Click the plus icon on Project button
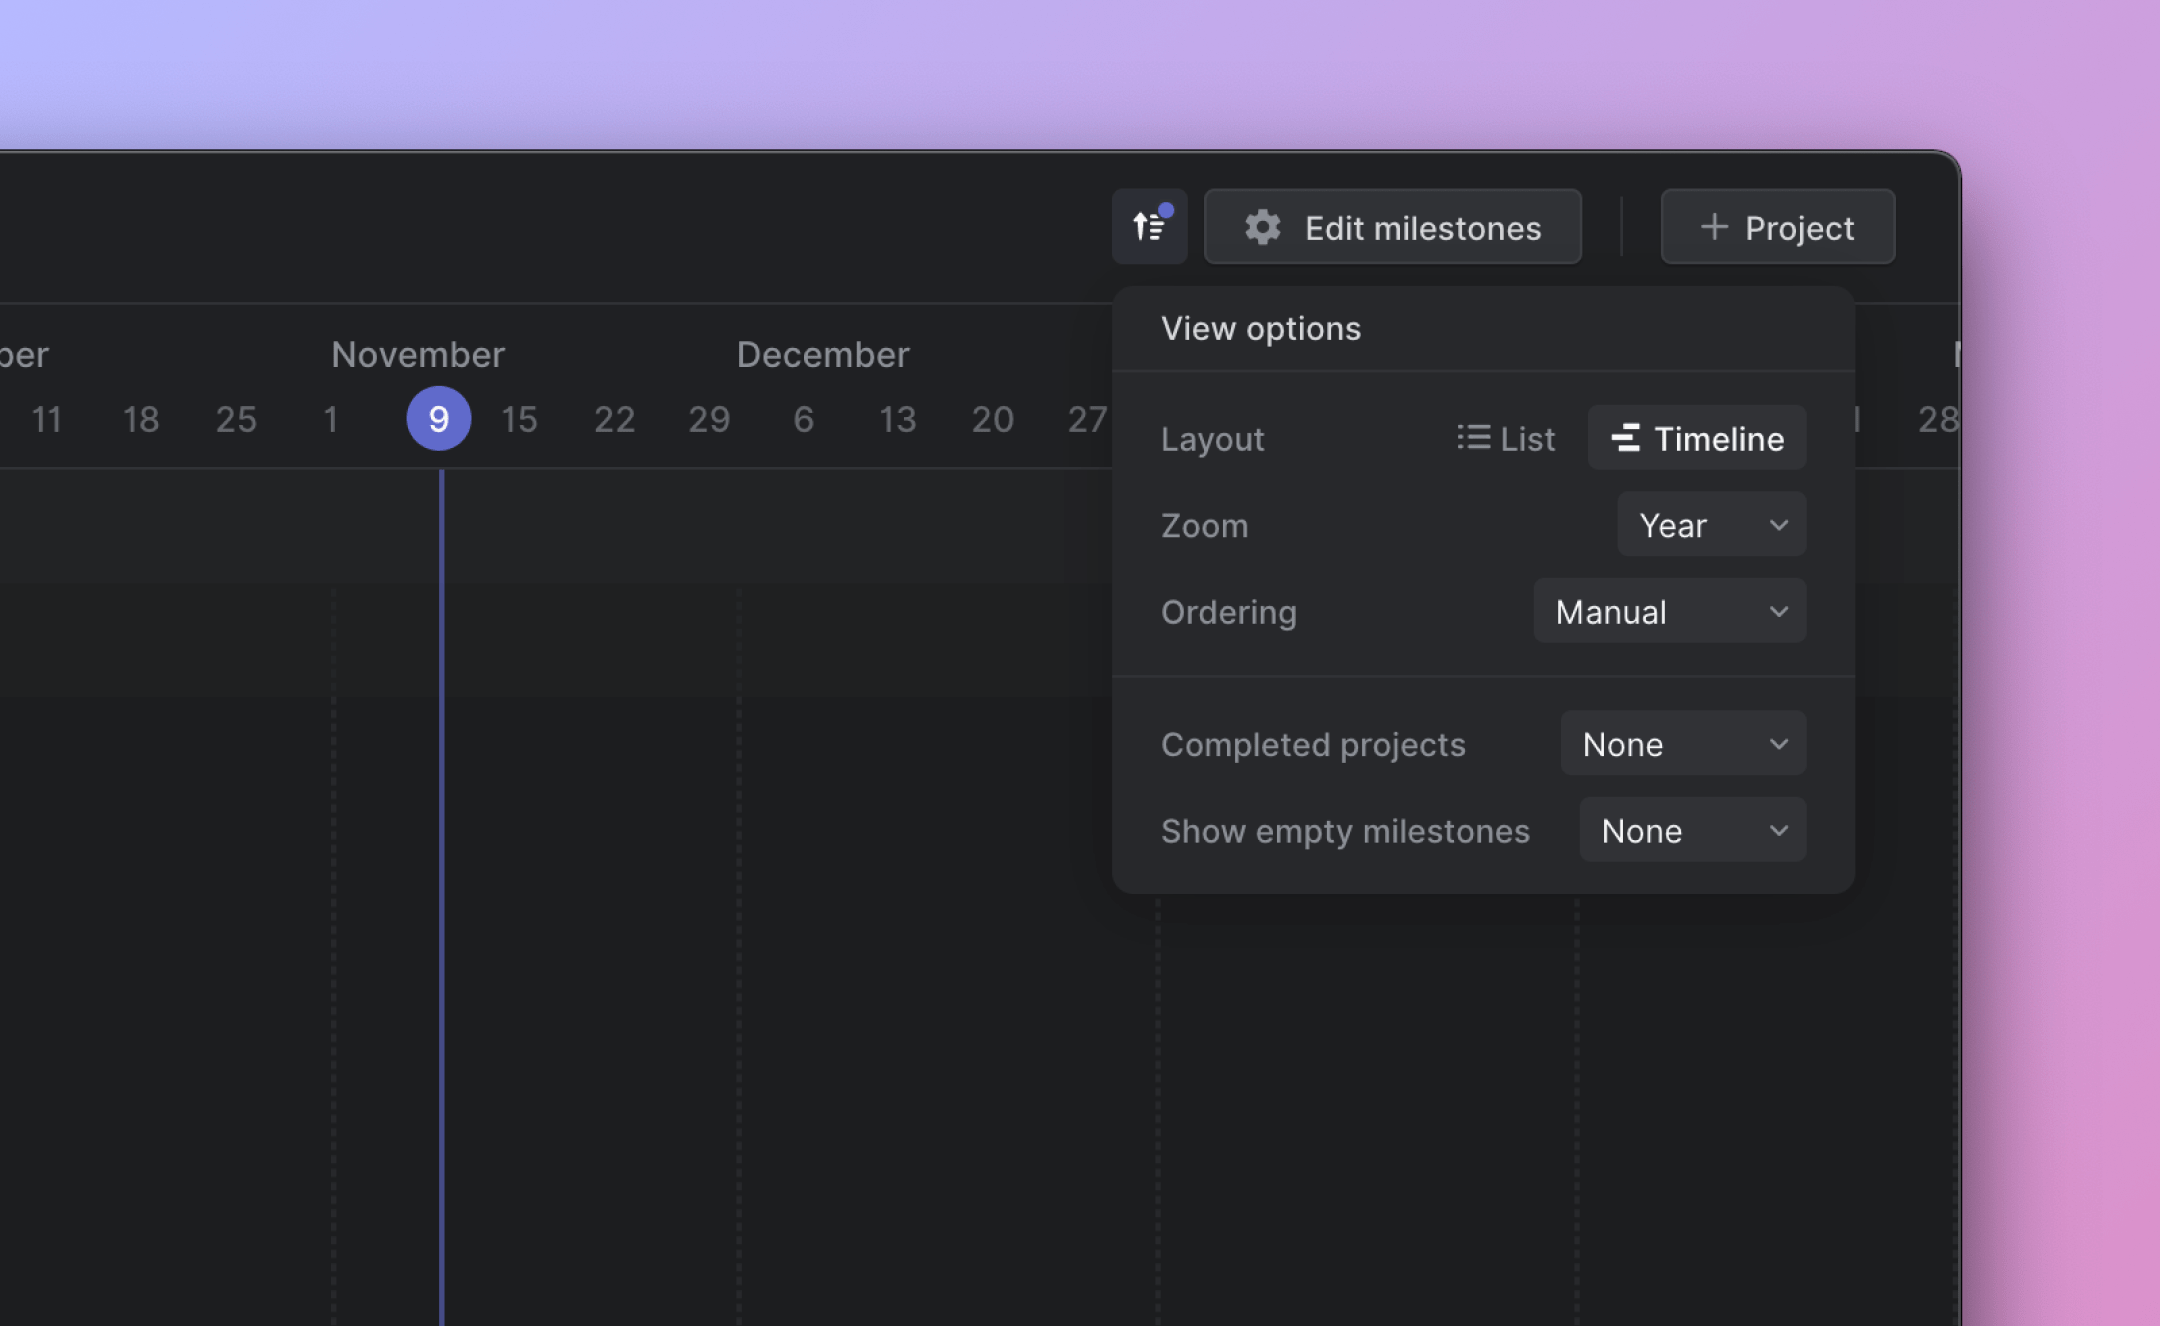Viewport: 2160px width, 1327px height. pos(1714,227)
